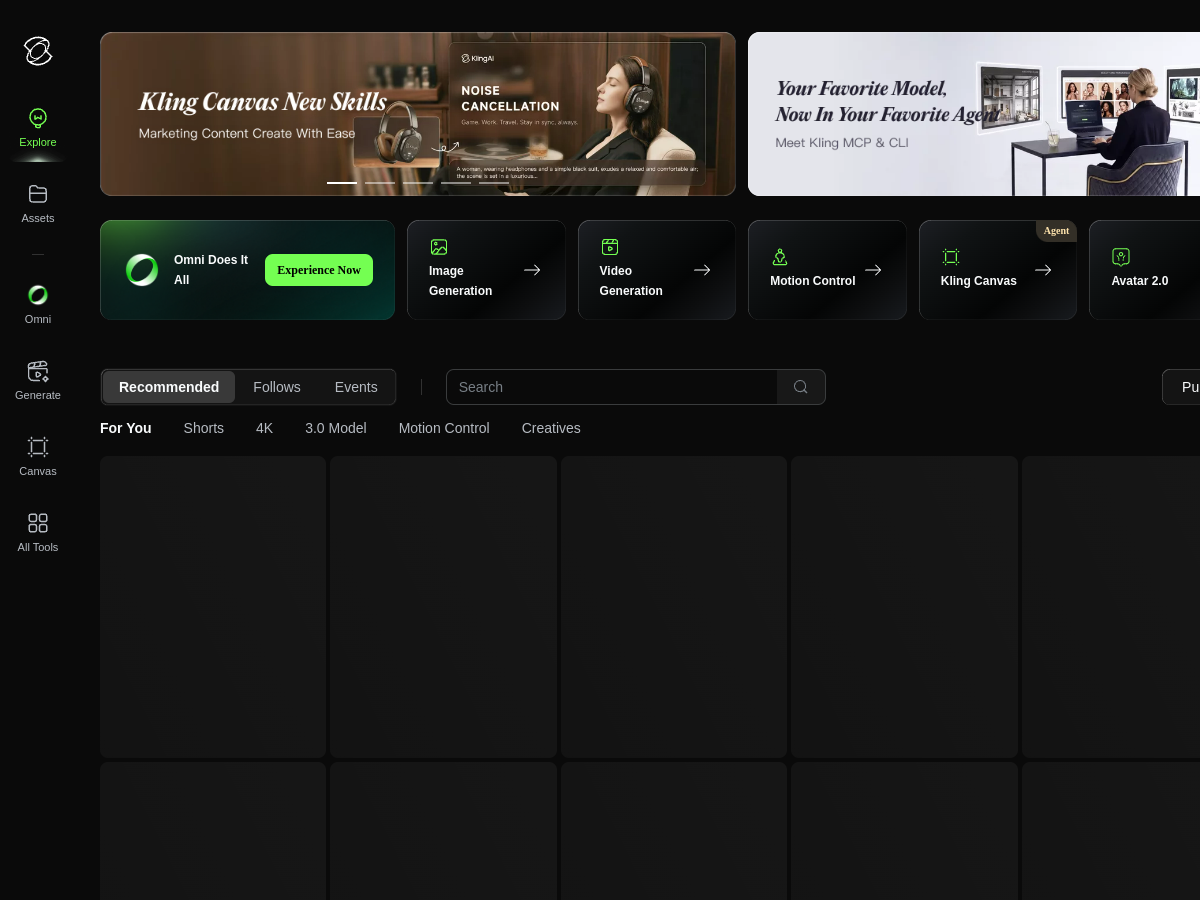Select the Creatives filter
Screen dimensions: 1200x900
551,428
